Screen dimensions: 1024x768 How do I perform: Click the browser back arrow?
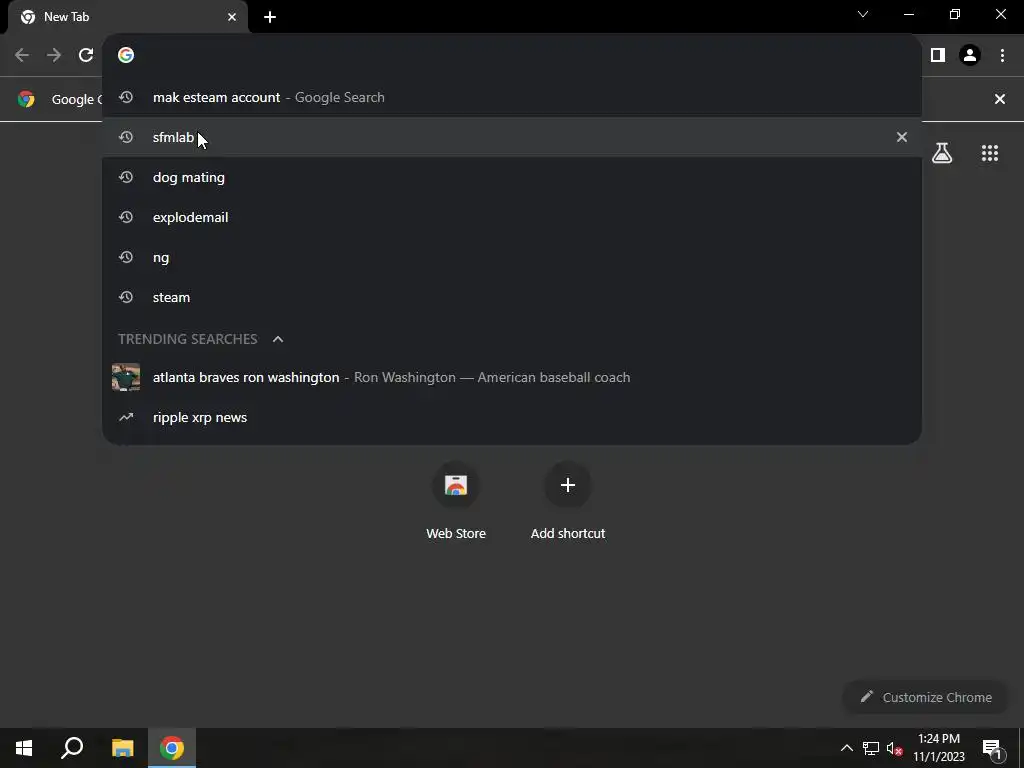click(x=22, y=56)
